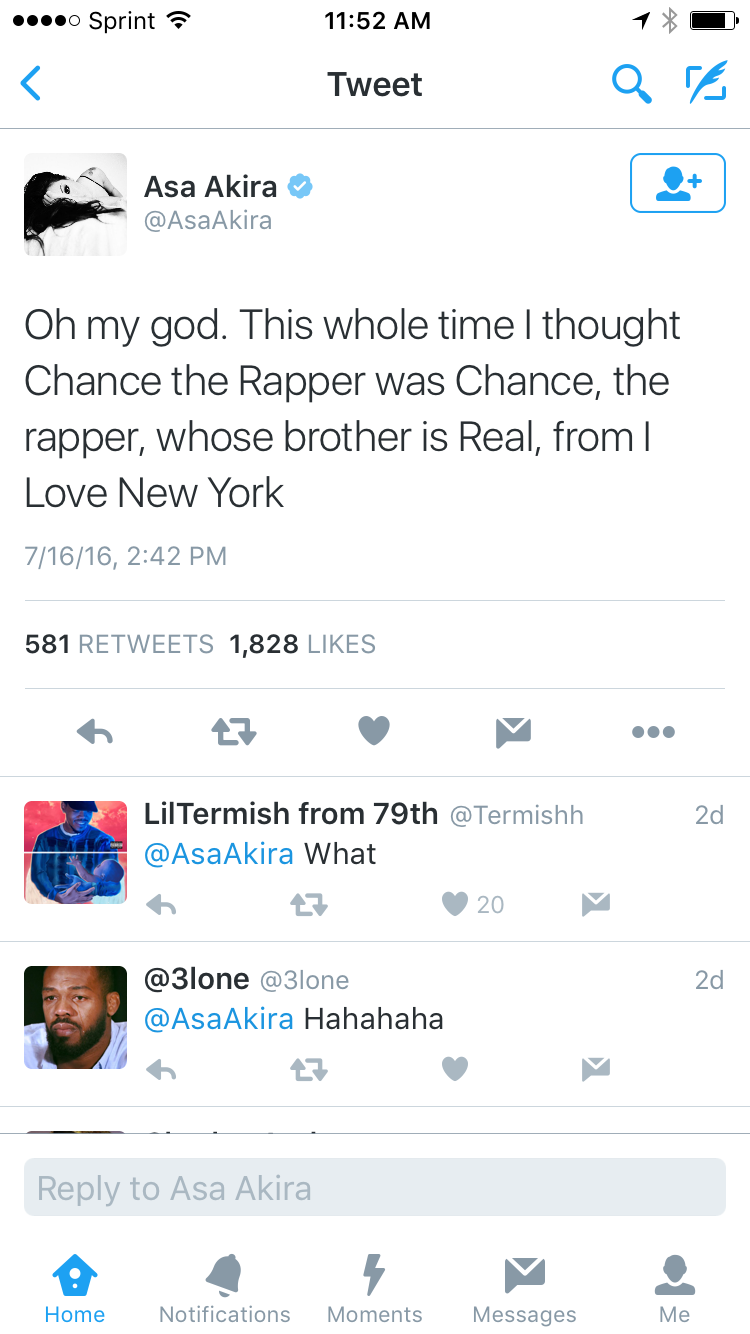
Task: Share main tweet via direct message icon
Action: coord(513,733)
